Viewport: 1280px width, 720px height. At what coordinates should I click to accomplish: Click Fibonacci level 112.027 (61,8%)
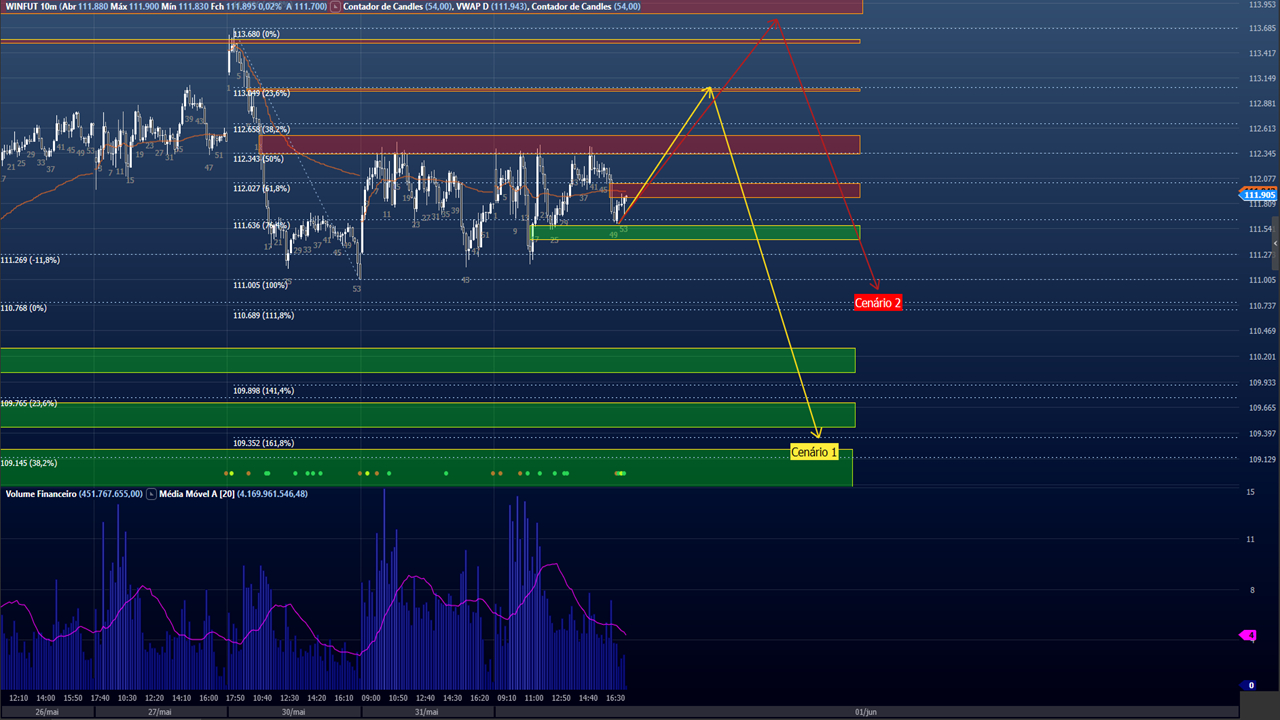tap(261, 188)
